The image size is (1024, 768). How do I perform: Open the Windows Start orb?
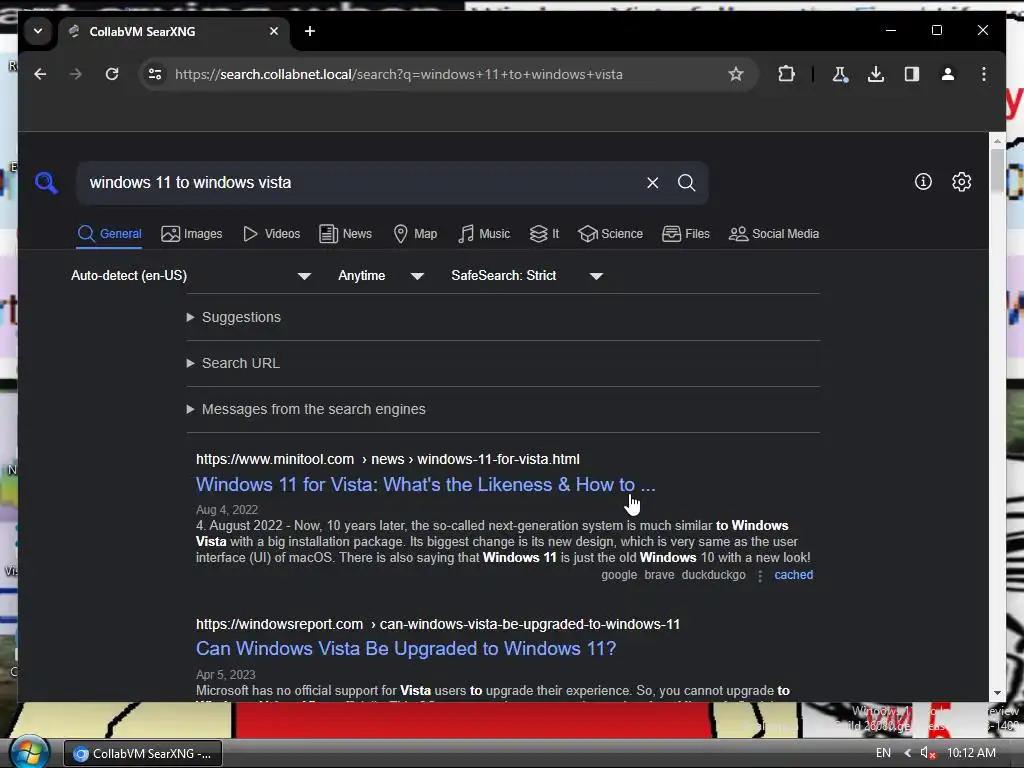click(29, 752)
